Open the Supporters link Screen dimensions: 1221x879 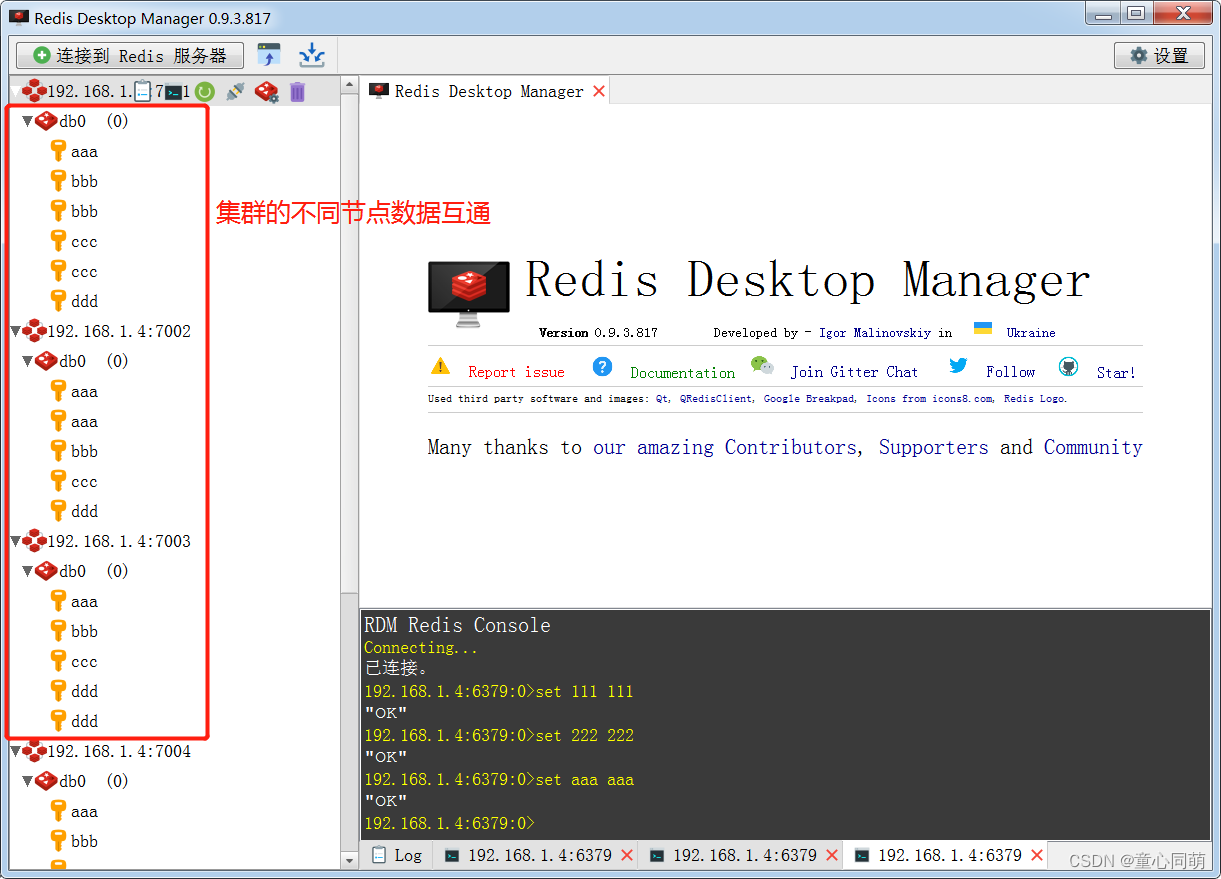[933, 447]
